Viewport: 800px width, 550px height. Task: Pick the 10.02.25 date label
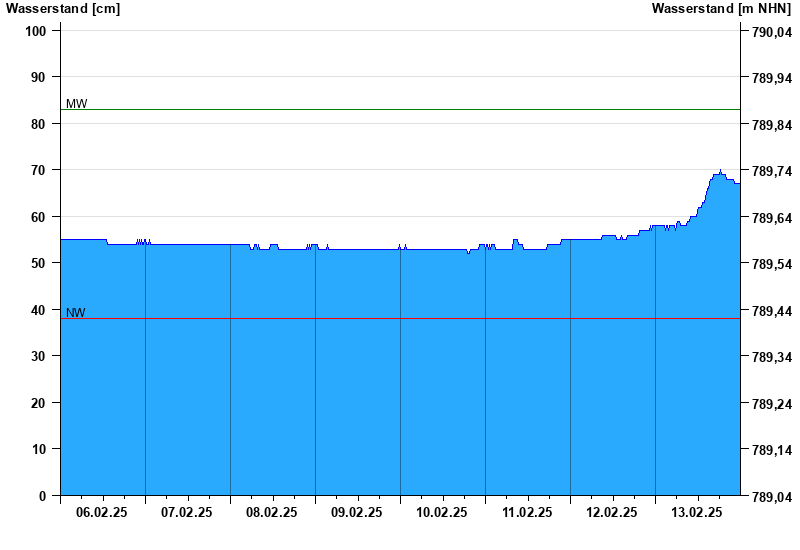pyautogui.click(x=442, y=512)
